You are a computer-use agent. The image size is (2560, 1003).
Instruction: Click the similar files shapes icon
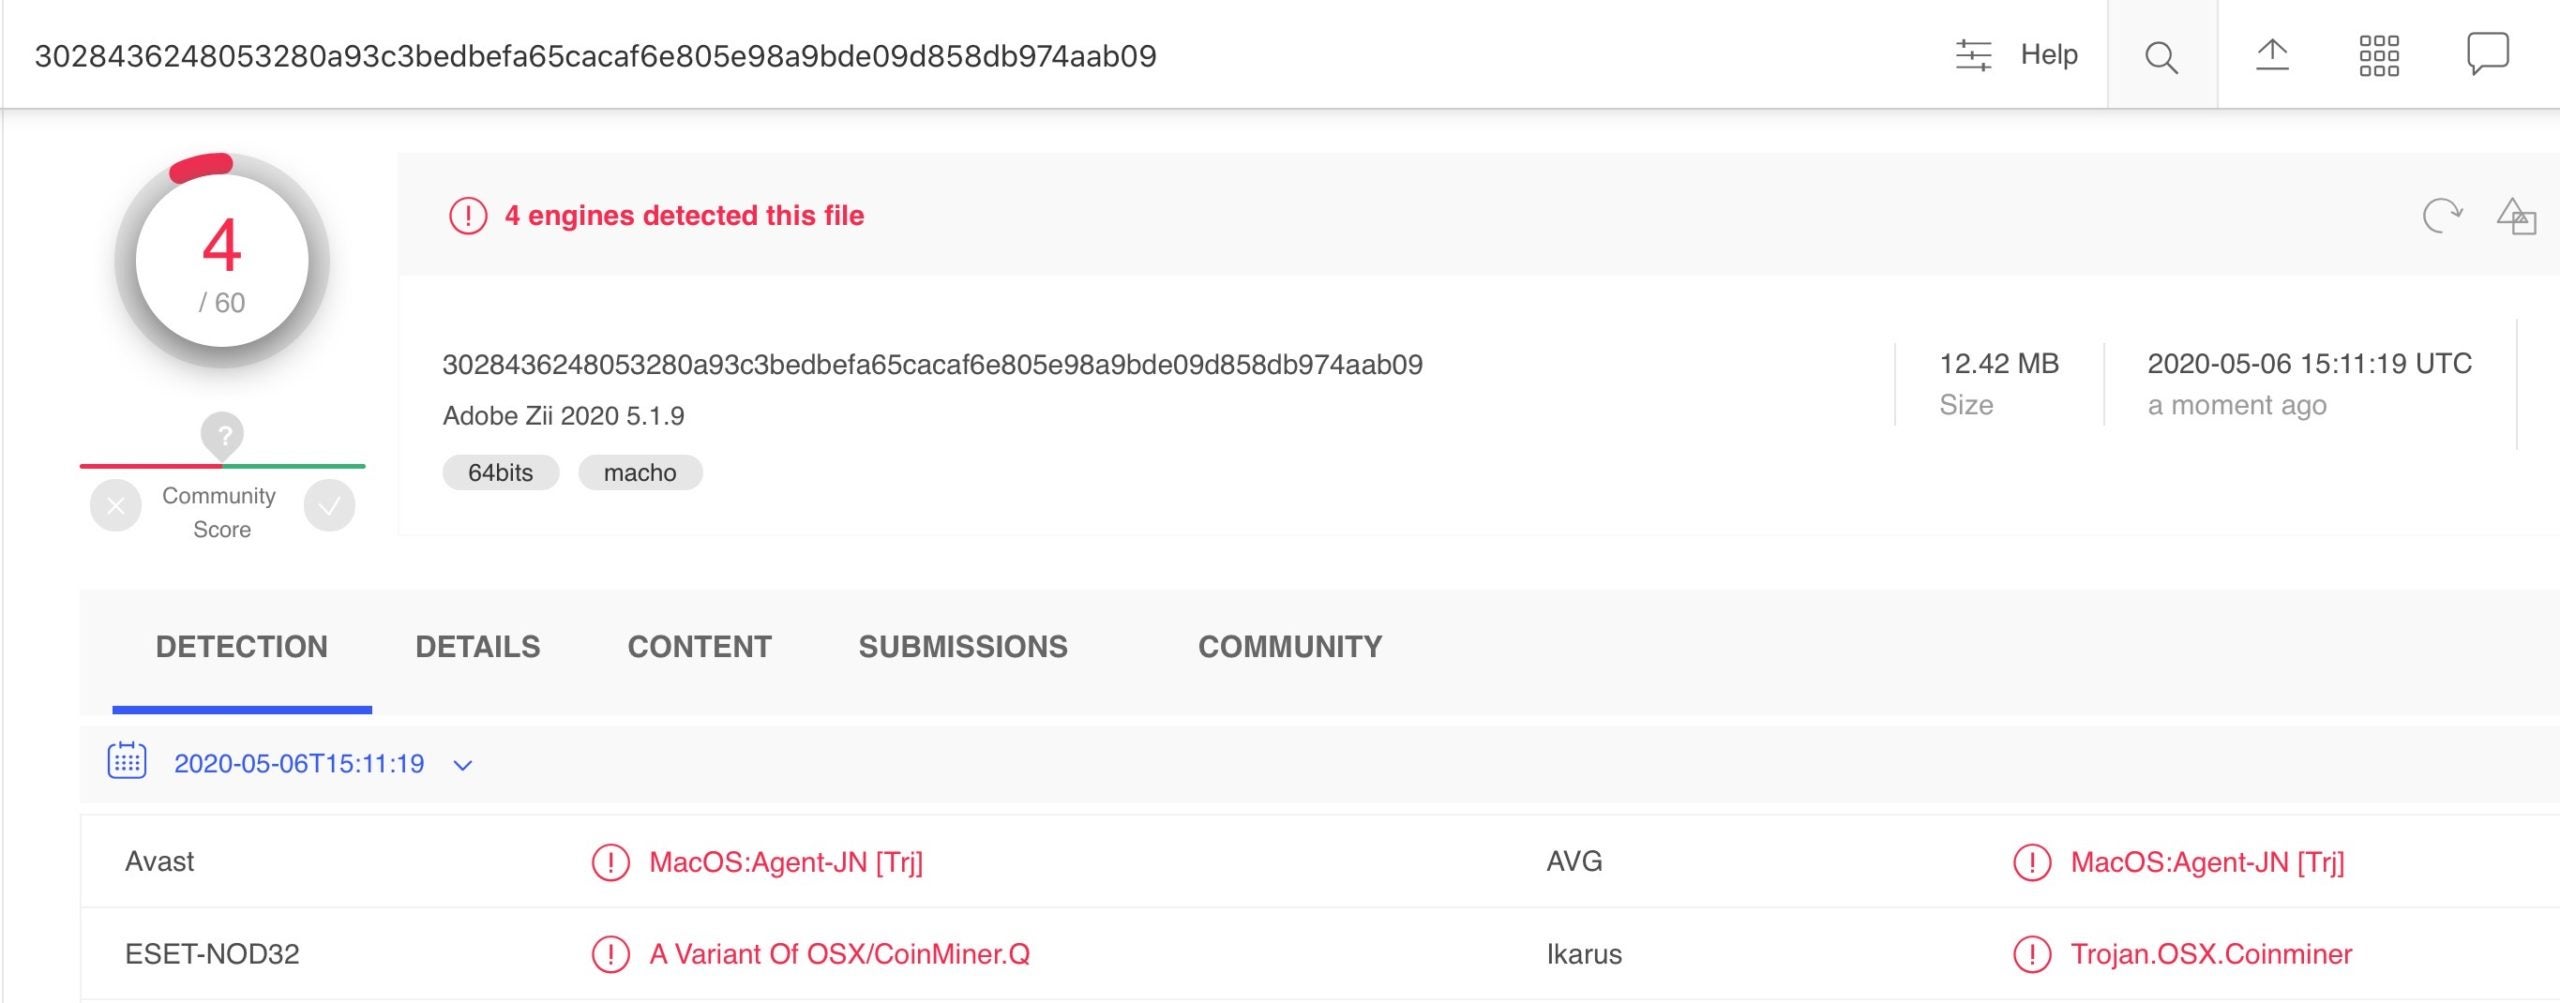pyautogui.click(x=2516, y=216)
